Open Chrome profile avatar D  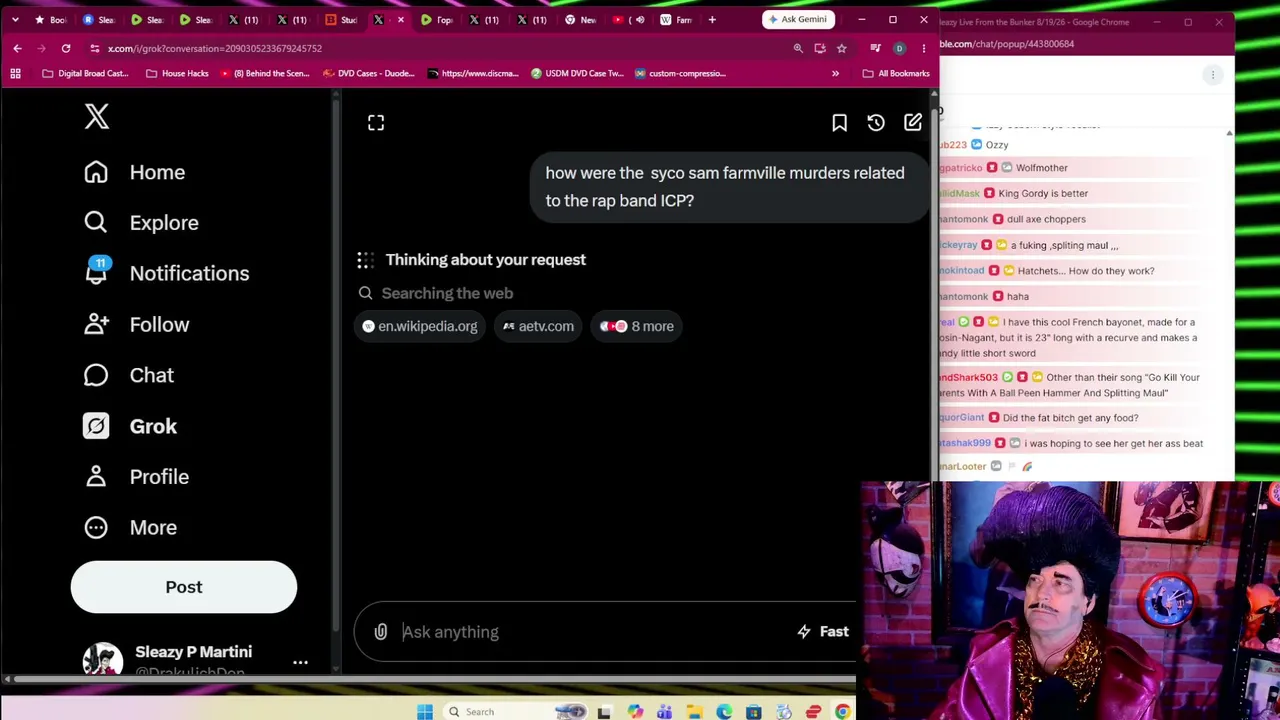tap(899, 48)
